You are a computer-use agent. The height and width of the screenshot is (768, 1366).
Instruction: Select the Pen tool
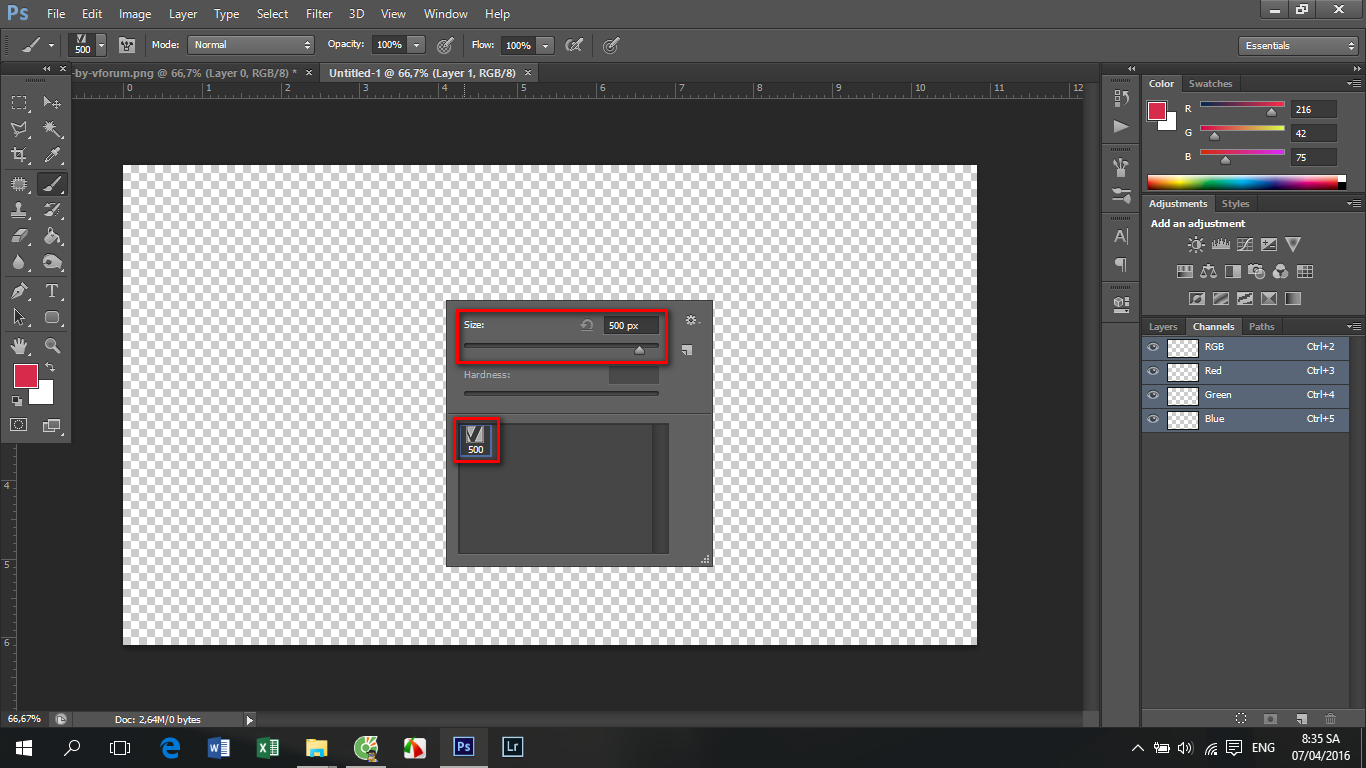pyautogui.click(x=19, y=291)
